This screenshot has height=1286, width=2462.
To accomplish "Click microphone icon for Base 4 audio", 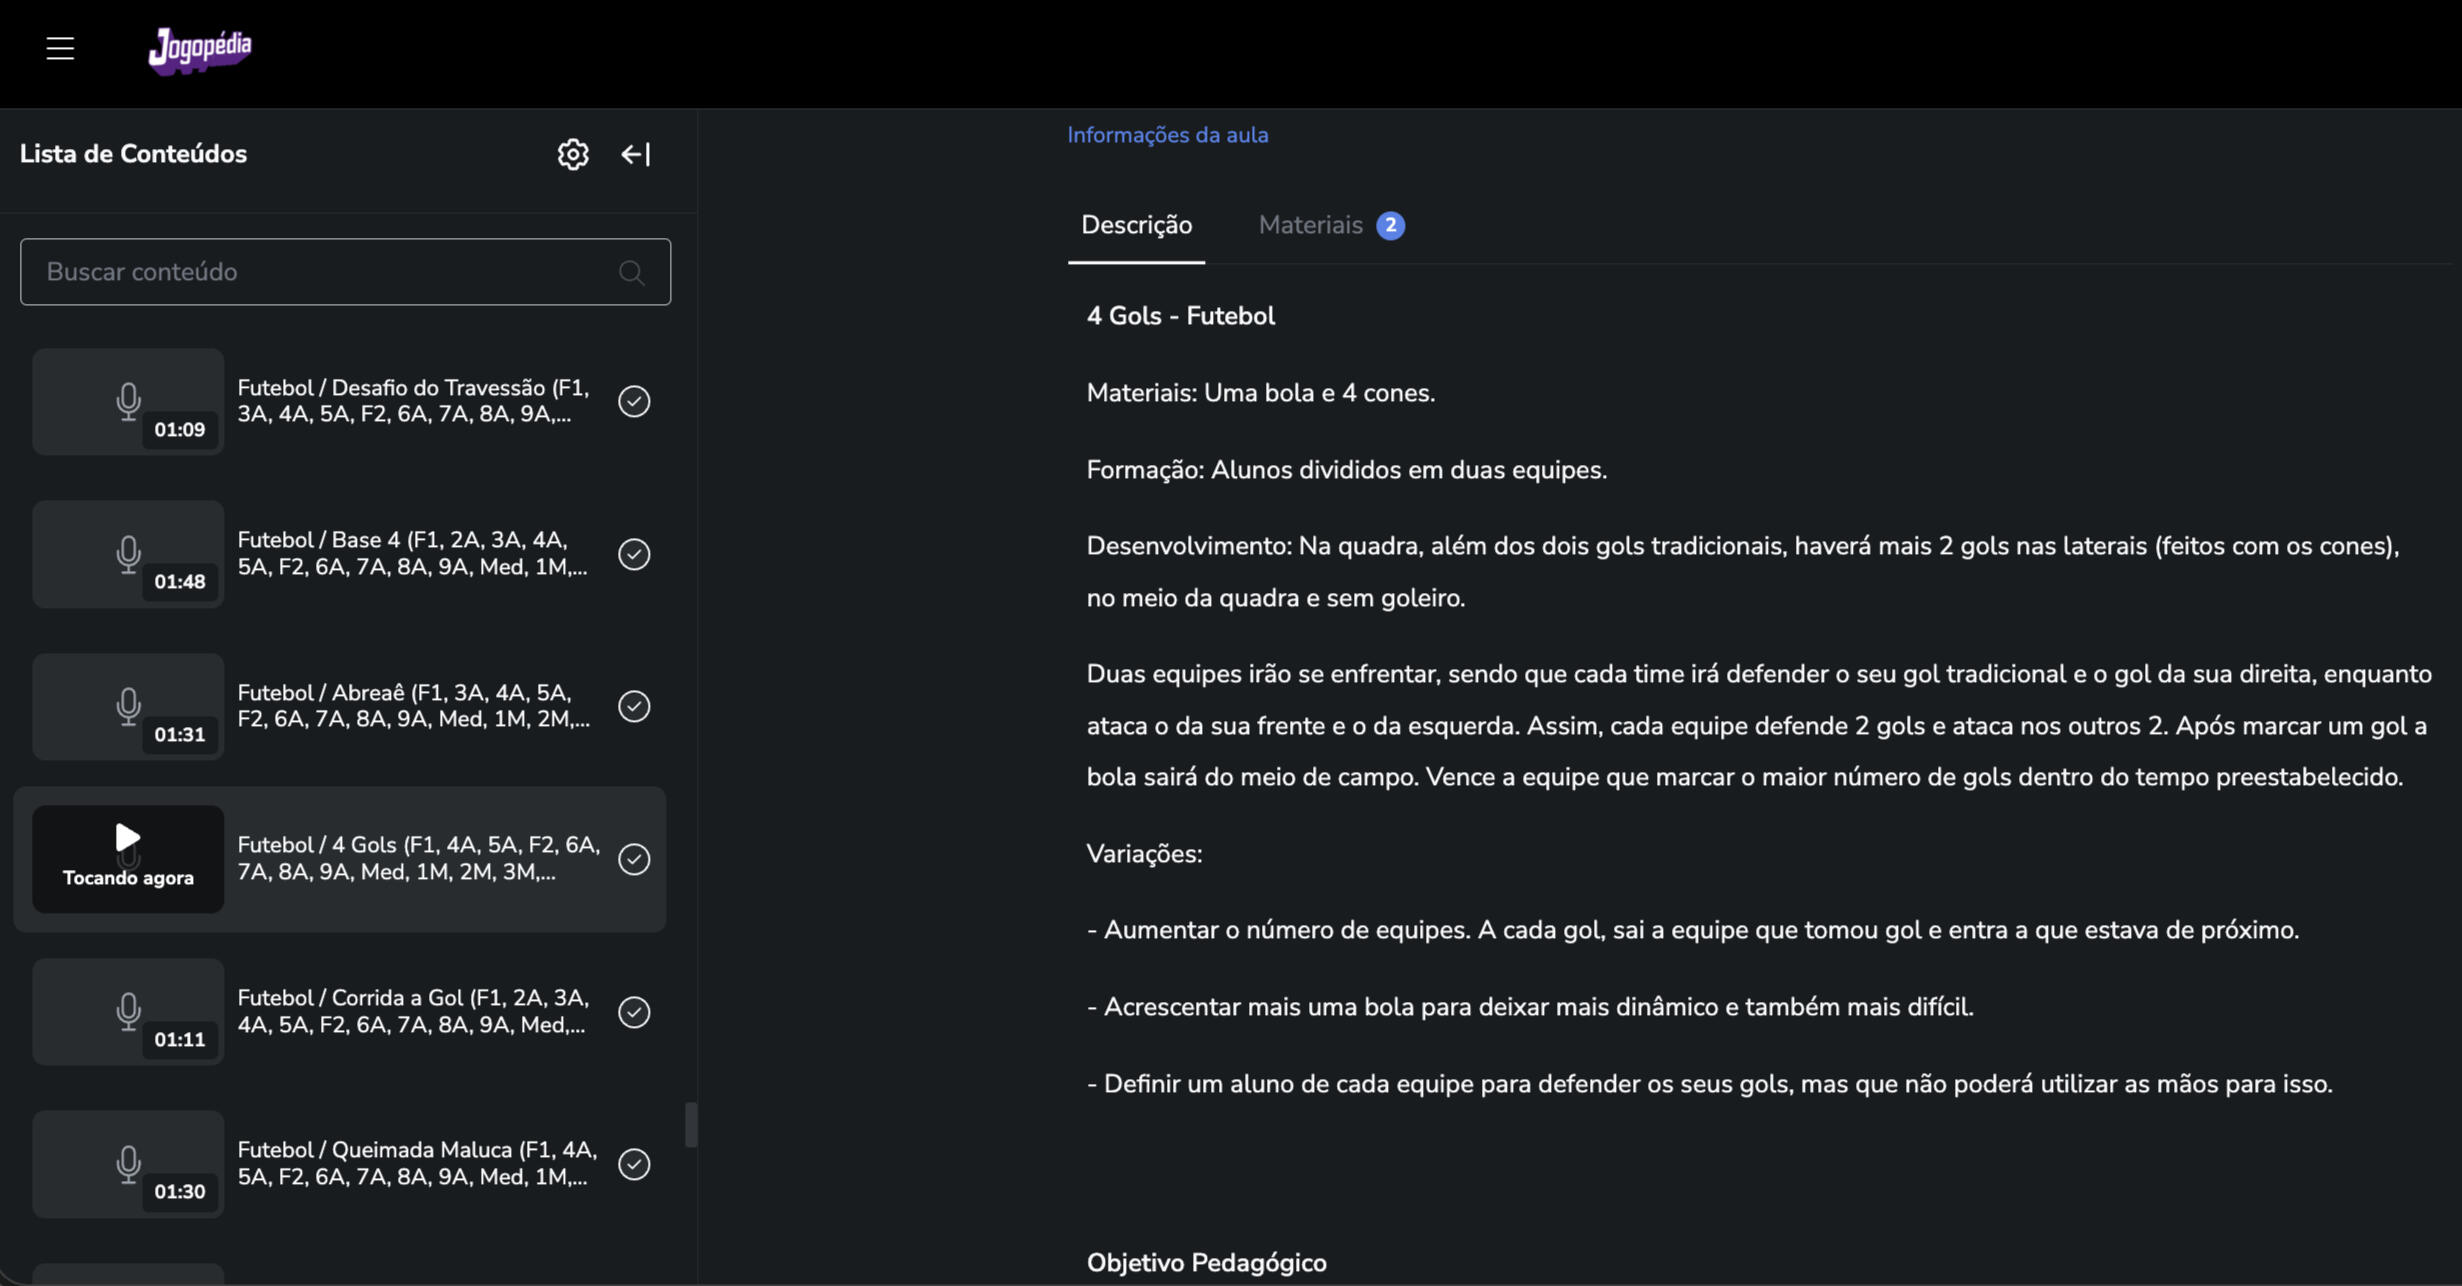I will click(128, 553).
